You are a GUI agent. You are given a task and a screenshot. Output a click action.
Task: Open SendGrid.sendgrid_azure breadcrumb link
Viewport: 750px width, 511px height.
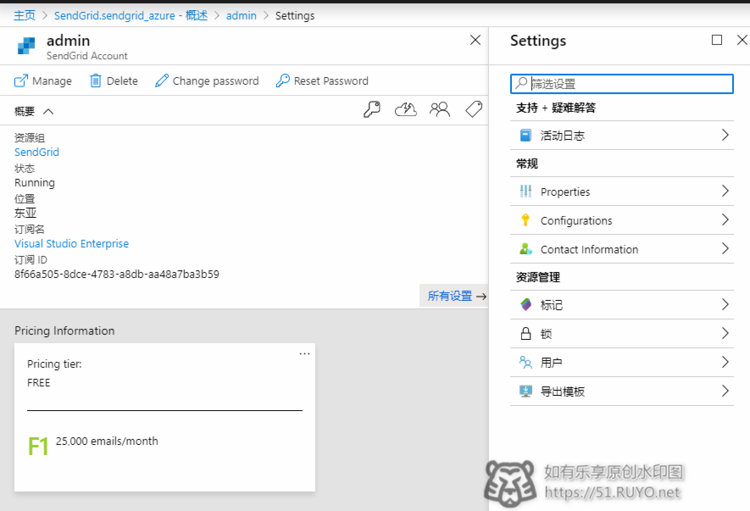pyautogui.click(x=131, y=16)
